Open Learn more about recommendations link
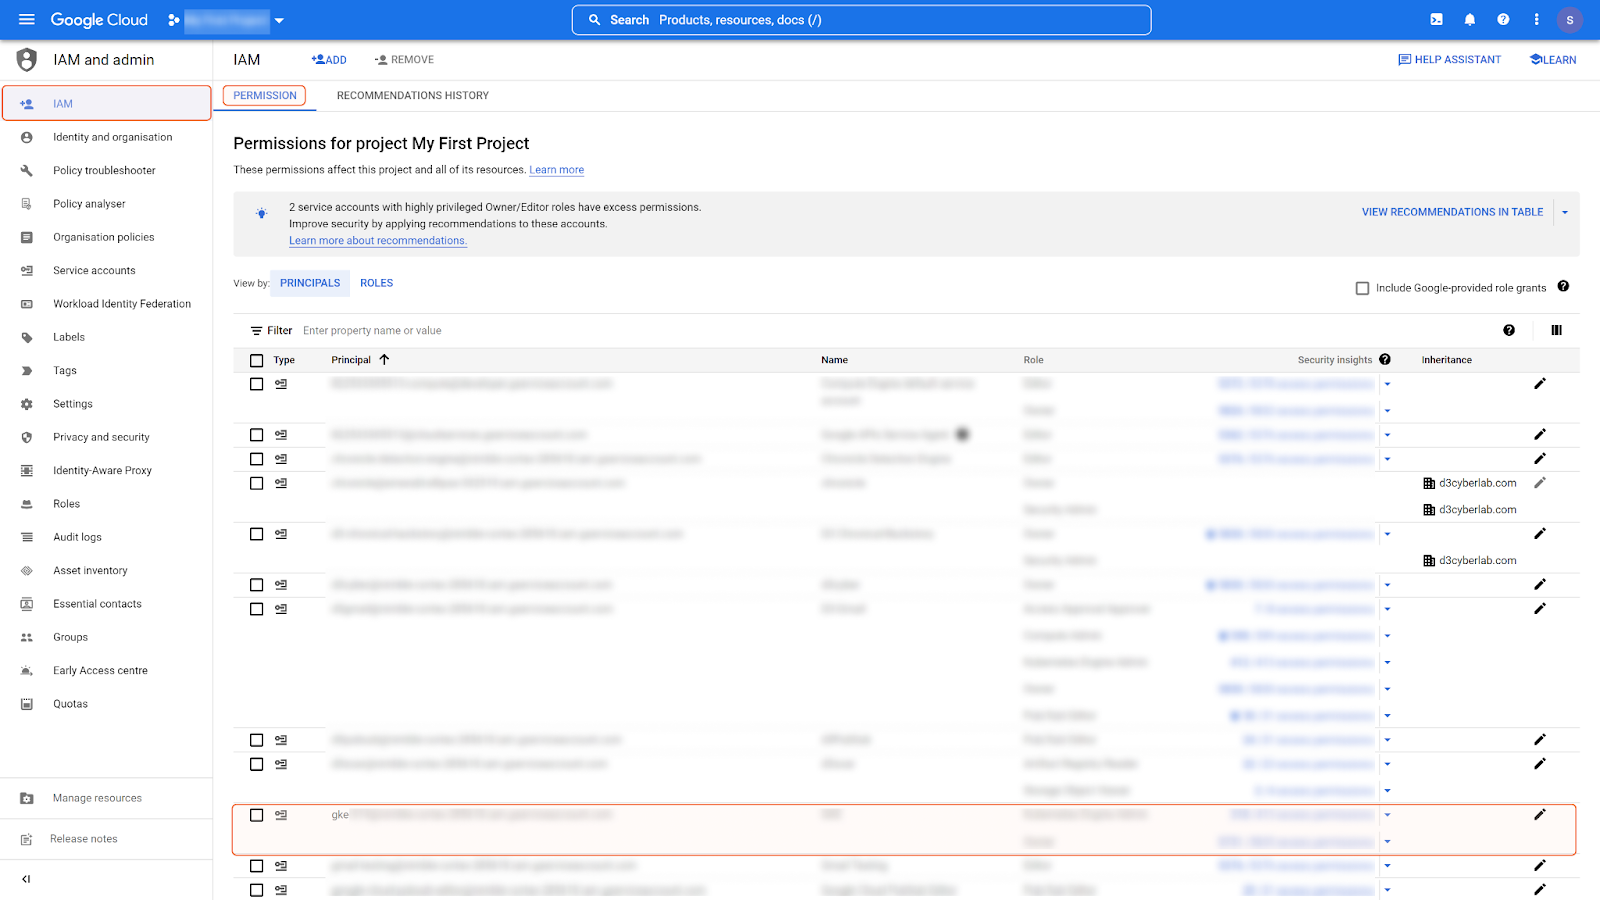Screen dimensions: 1600x900 coord(378,241)
